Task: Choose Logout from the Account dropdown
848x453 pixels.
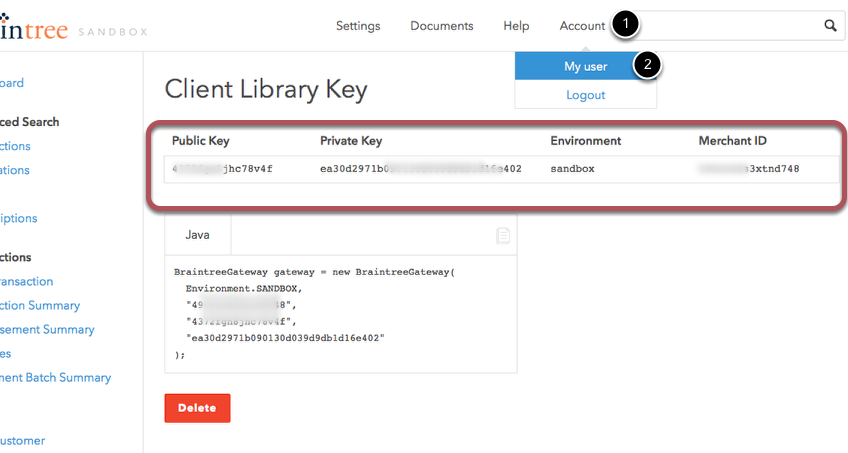Action: (586, 95)
